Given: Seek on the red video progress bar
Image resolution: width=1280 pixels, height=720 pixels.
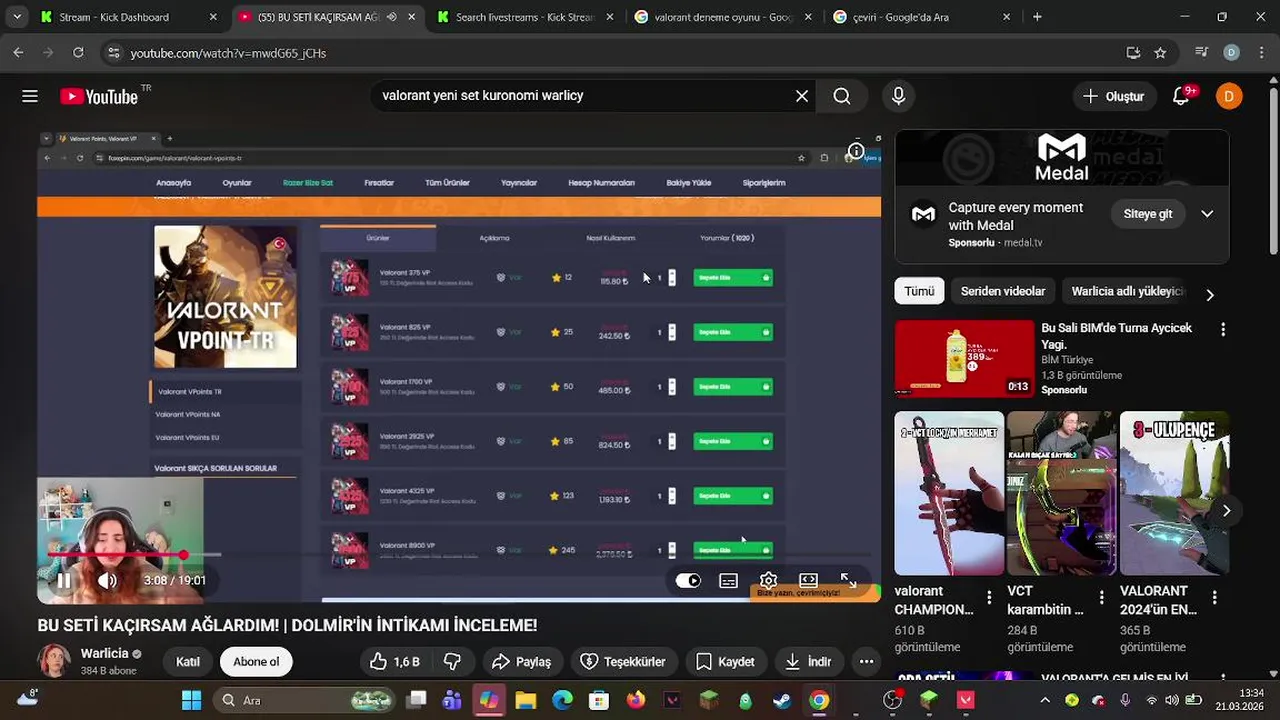Looking at the screenshot, I should click(x=459, y=554).
